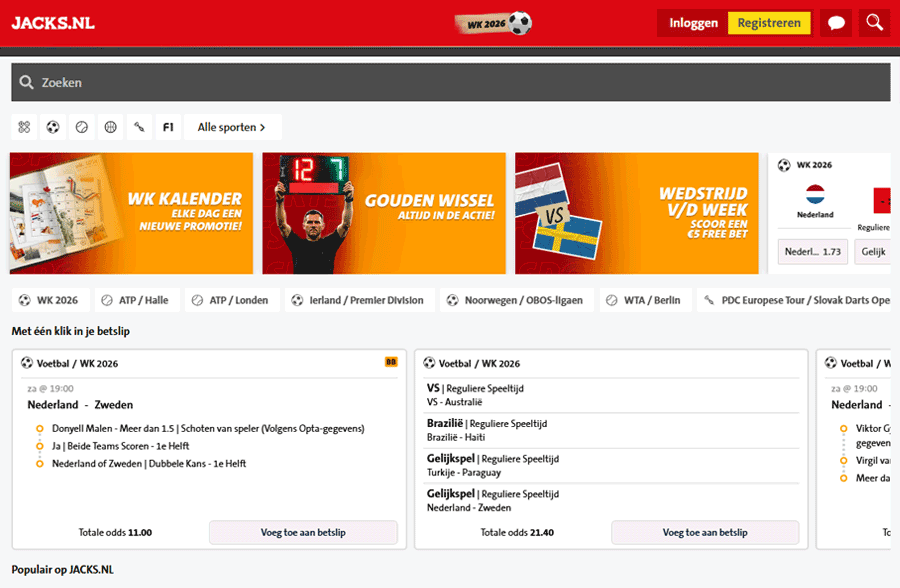Select the darts sport icon

pos(139,127)
